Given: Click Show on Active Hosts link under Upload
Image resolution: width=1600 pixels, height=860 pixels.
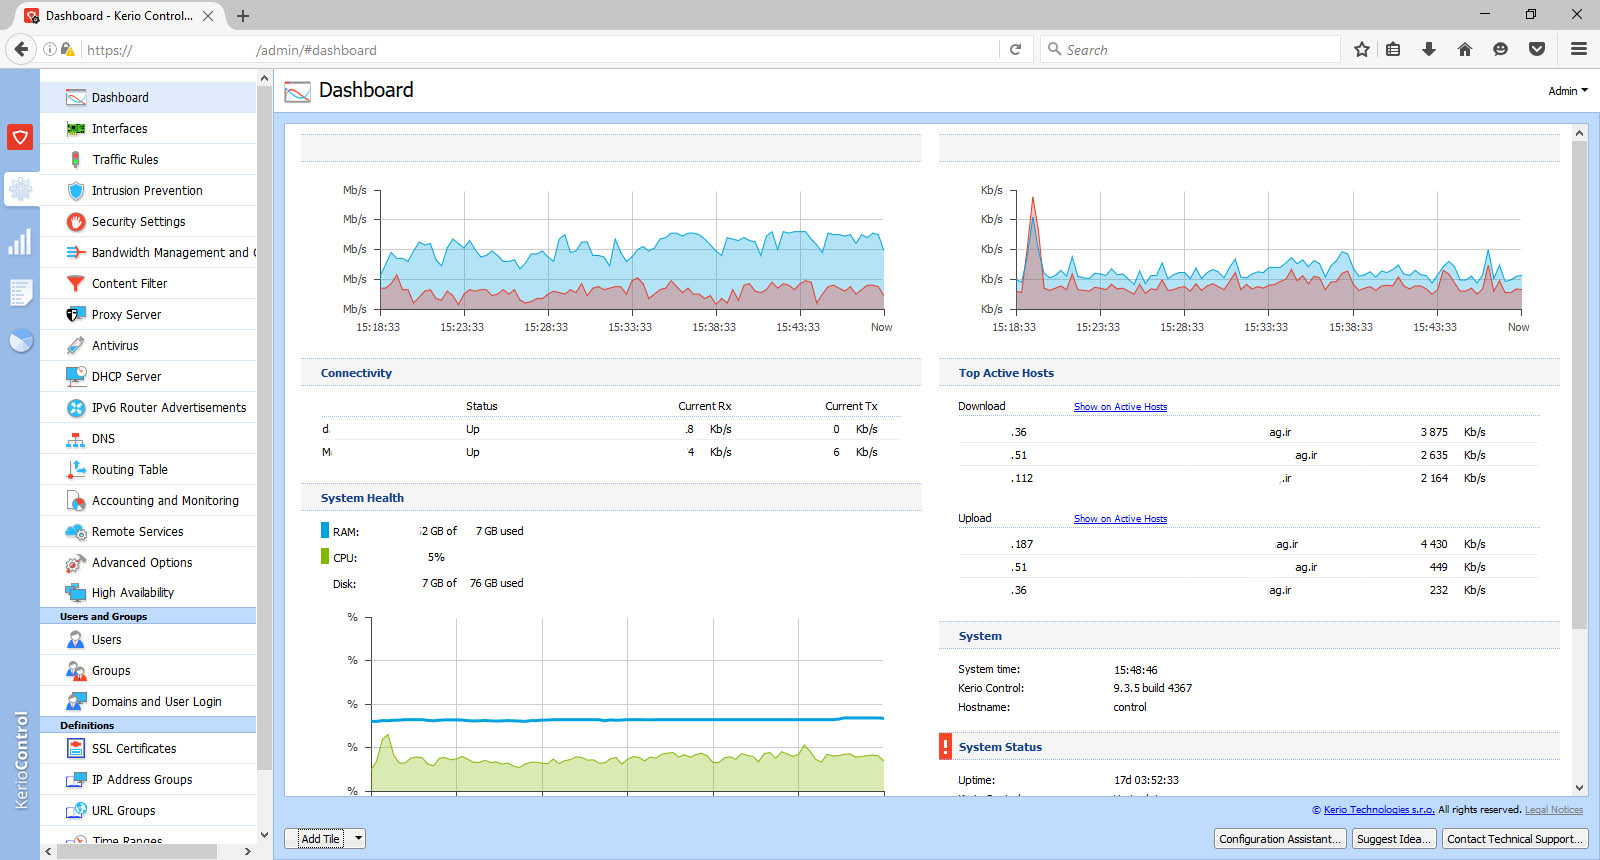Looking at the screenshot, I should [x=1120, y=519].
